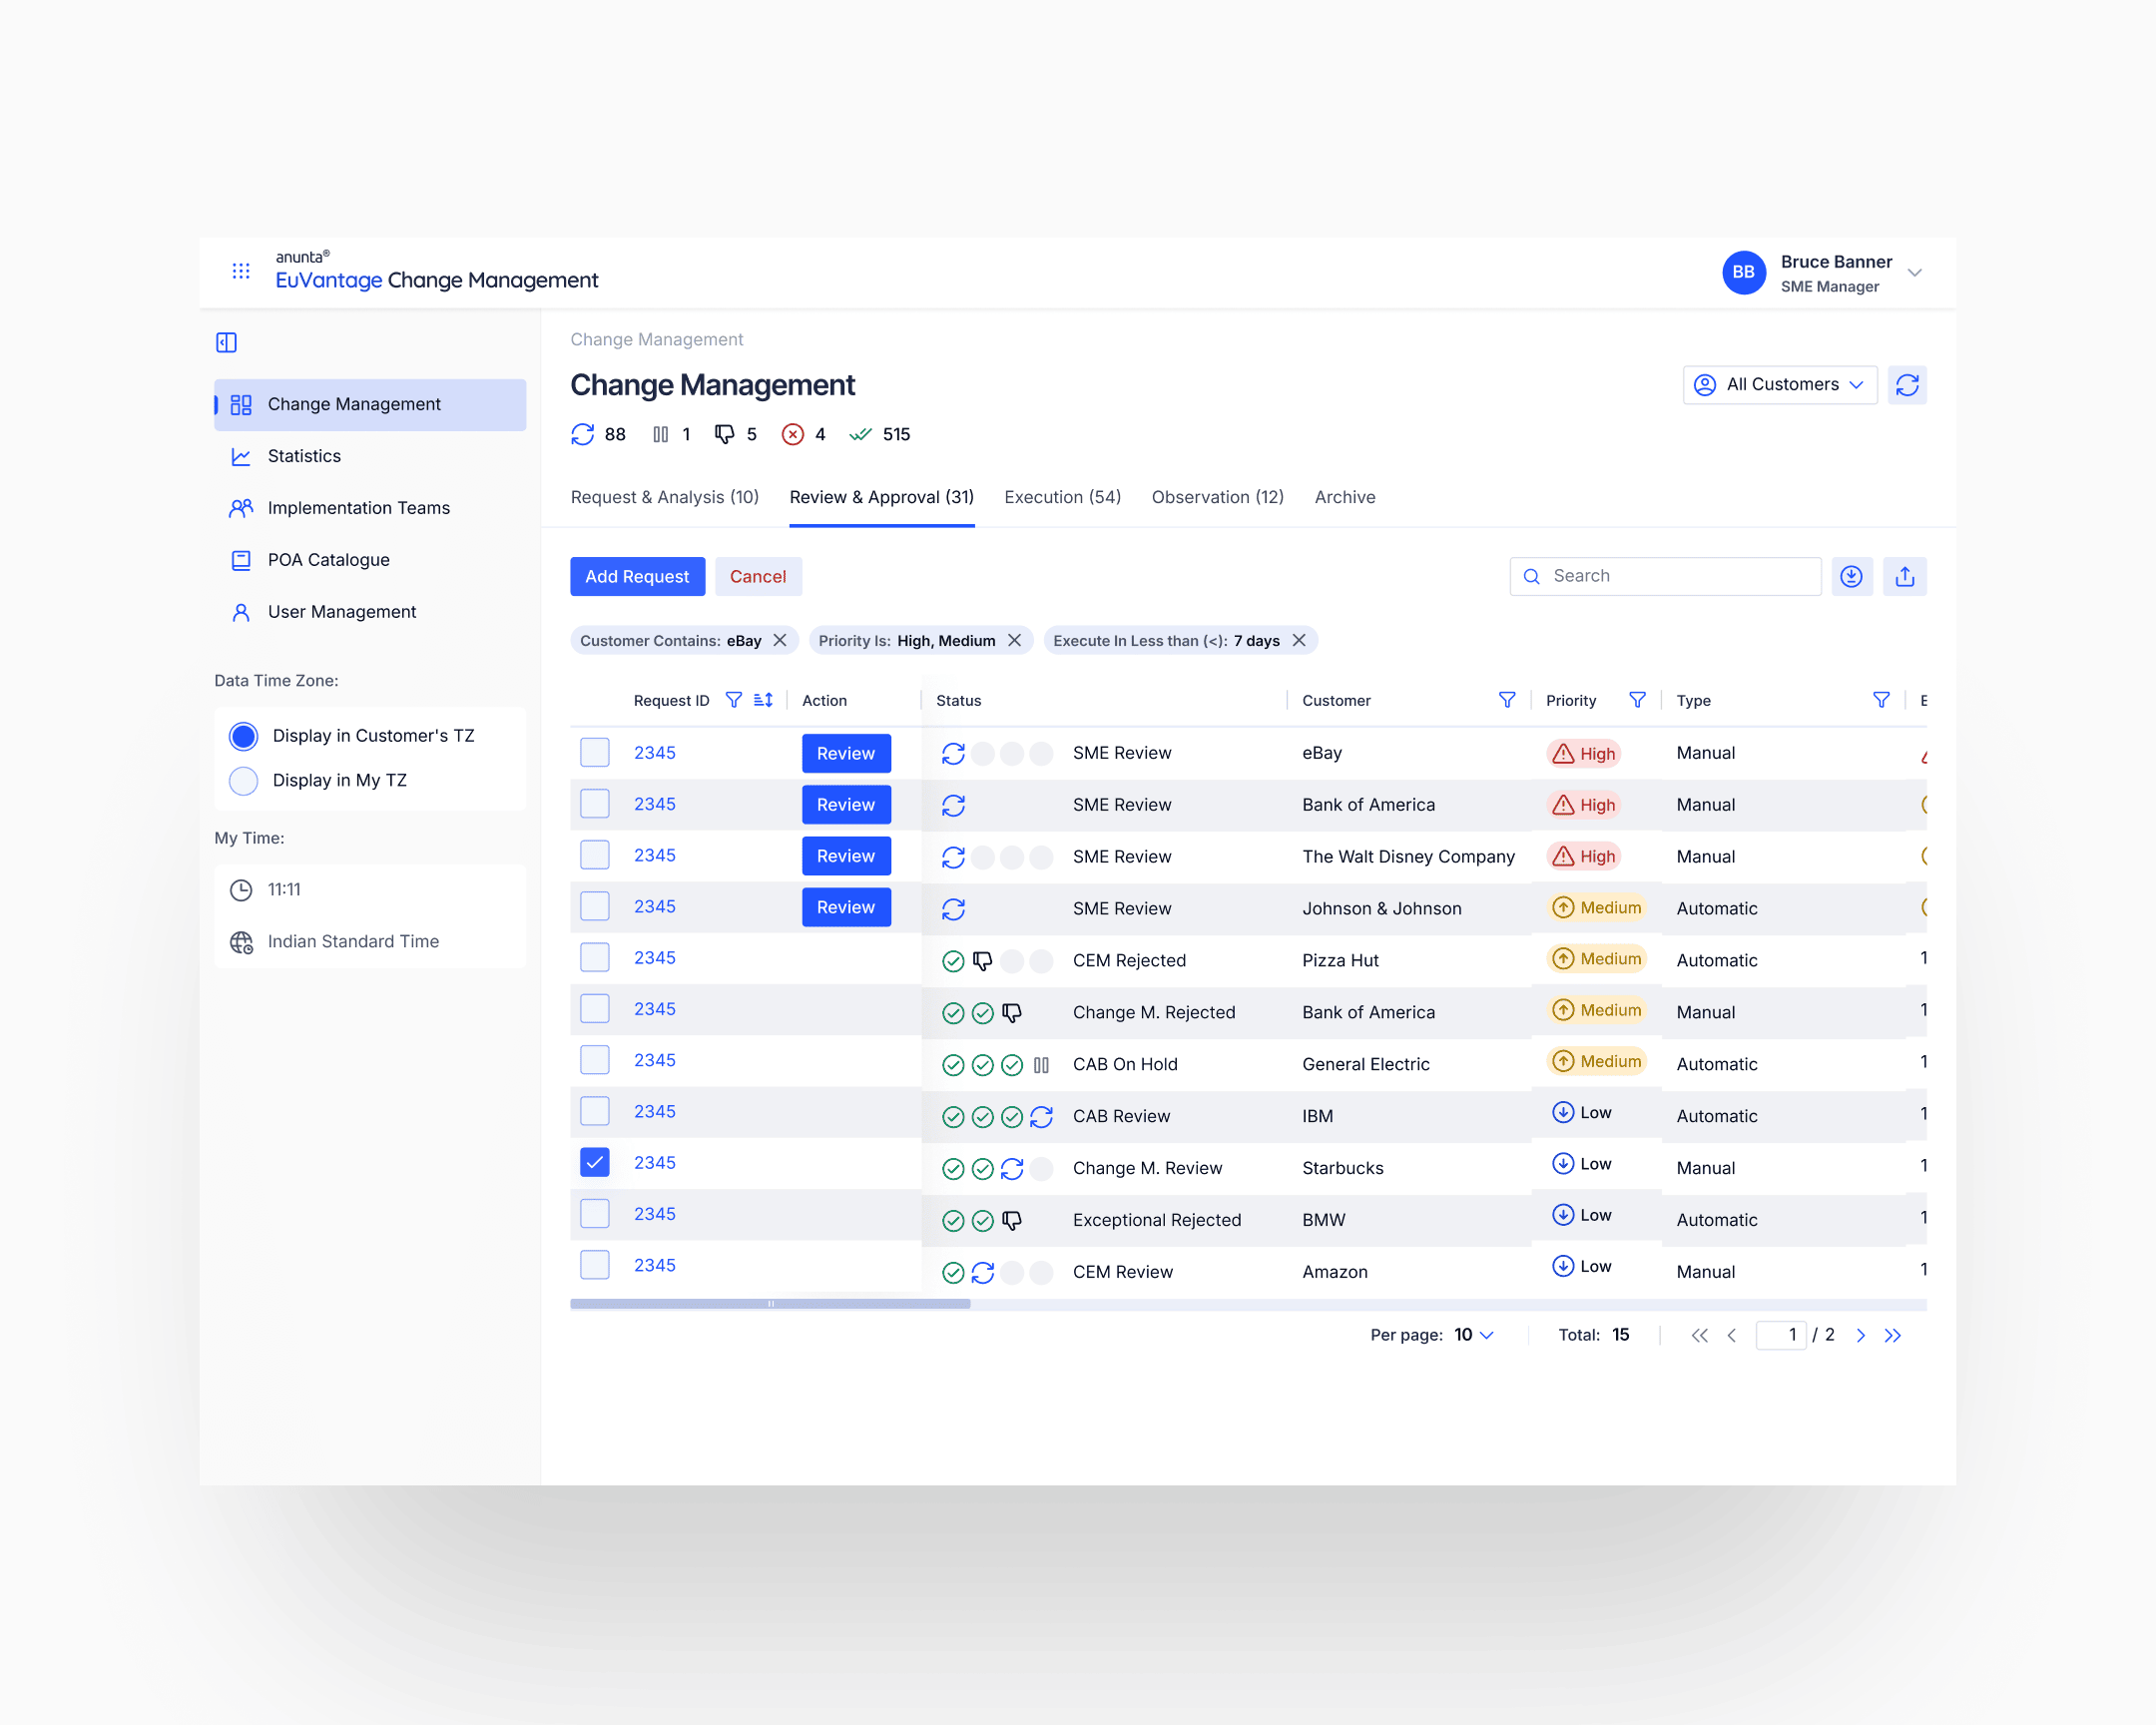Switch to the Execution (54) tab

[x=1062, y=497]
